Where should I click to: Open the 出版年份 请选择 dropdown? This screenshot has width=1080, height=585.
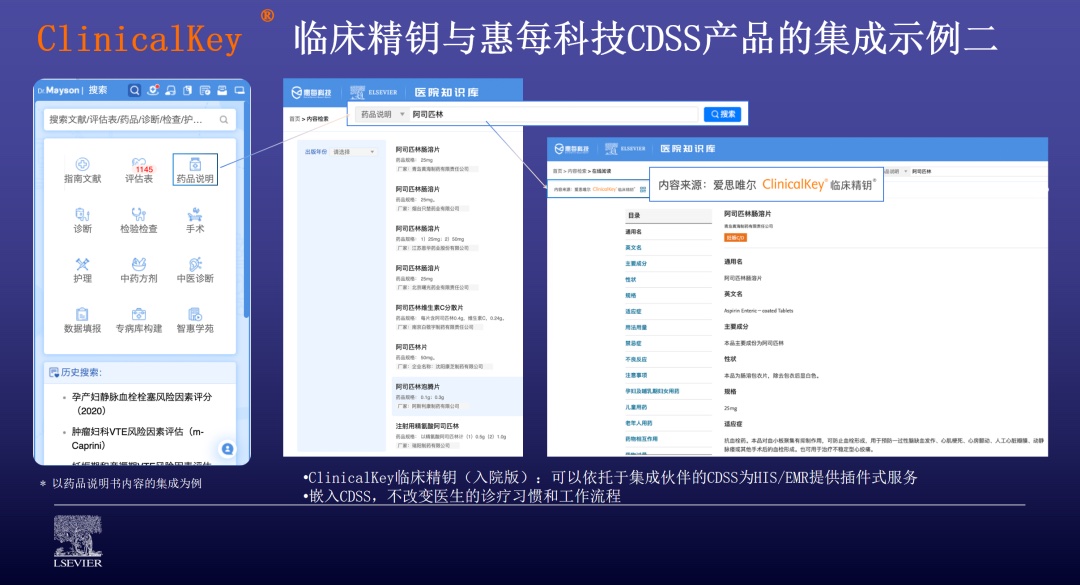point(355,152)
